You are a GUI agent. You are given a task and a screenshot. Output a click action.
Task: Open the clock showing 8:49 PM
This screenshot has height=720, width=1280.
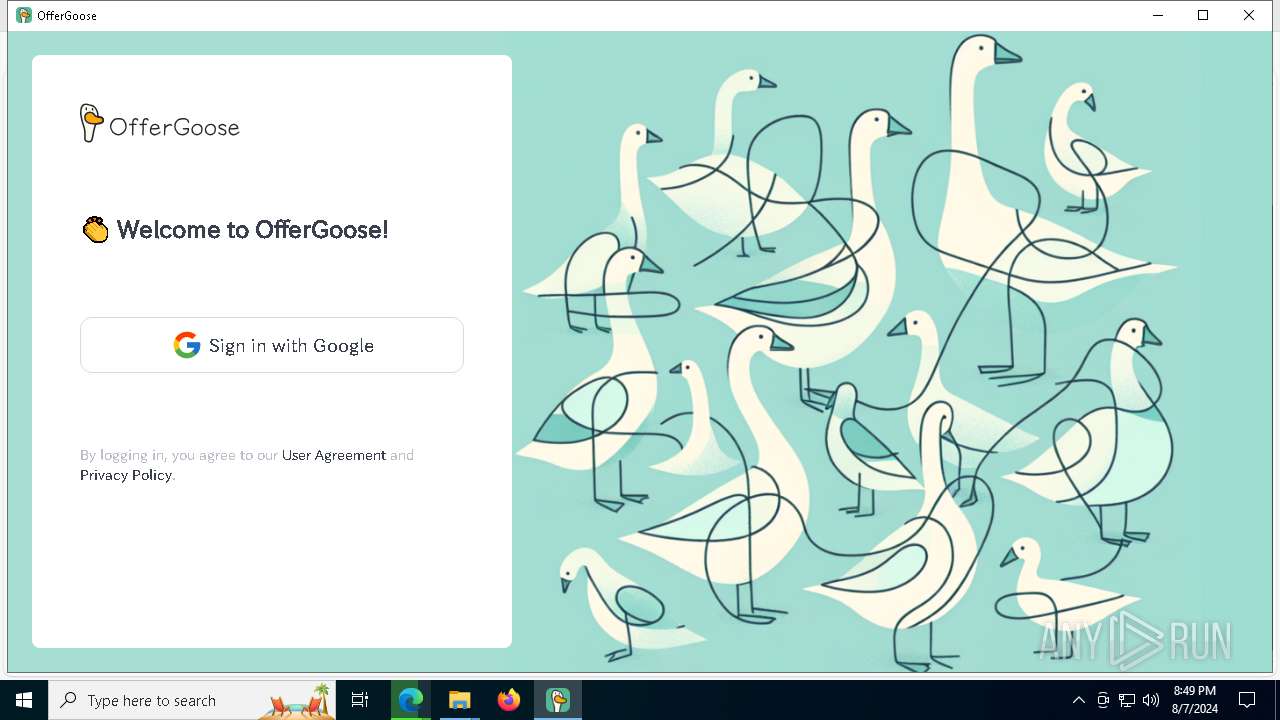click(x=1195, y=700)
